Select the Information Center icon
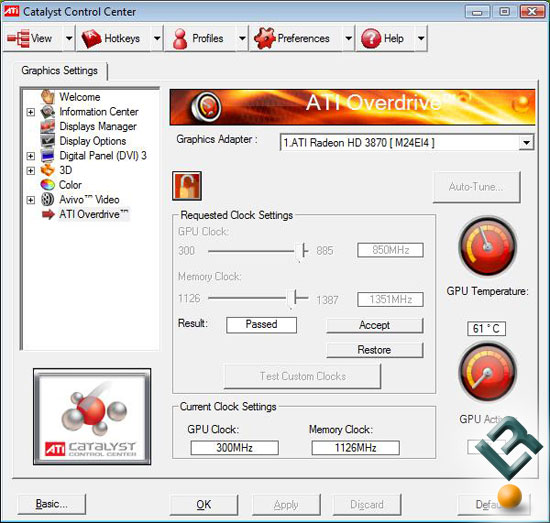 48,112
